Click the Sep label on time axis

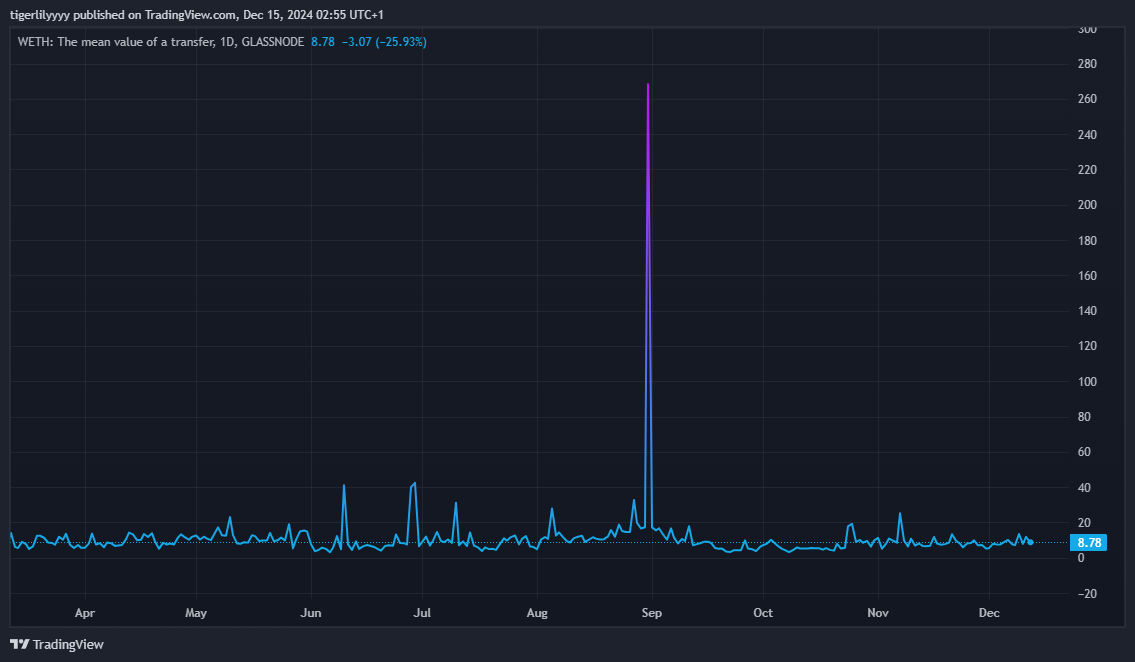click(x=652, y=612)
